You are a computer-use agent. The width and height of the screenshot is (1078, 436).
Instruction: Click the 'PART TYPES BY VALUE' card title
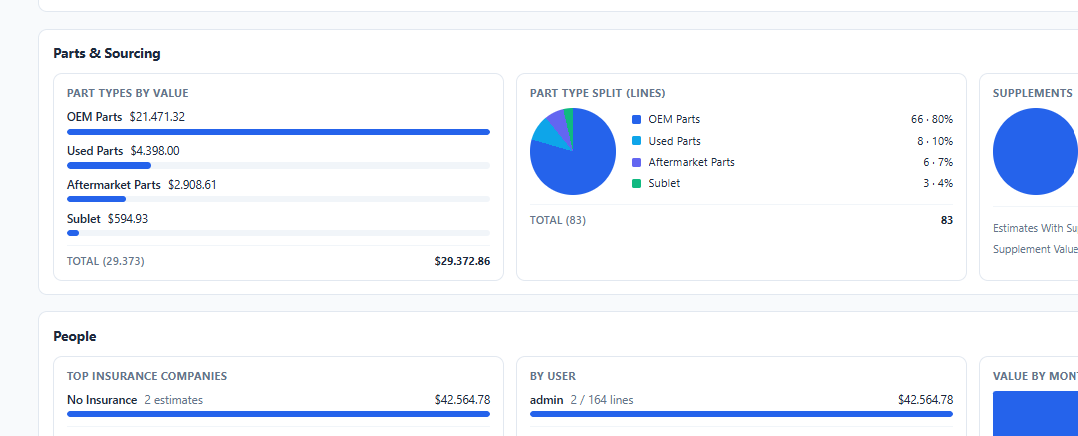coord(127,94)
